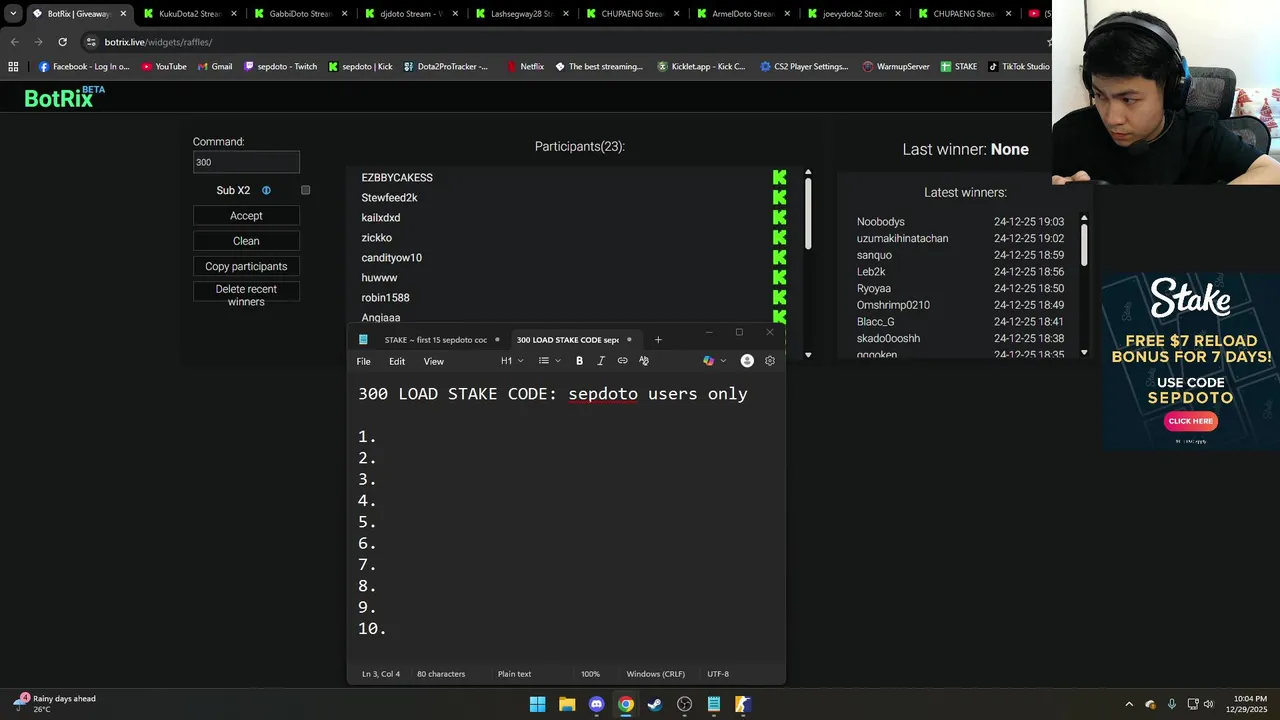Show hidden system tray icons
Viewport: 1280px width, 720px height.
coord(1129,704)
